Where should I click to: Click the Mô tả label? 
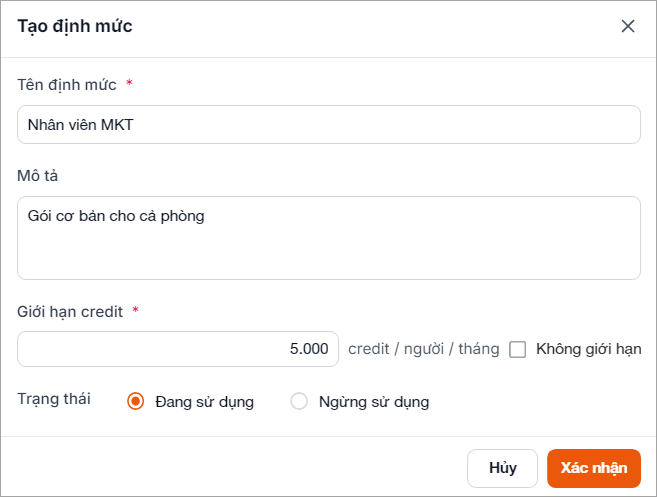[x=40, y=175]
